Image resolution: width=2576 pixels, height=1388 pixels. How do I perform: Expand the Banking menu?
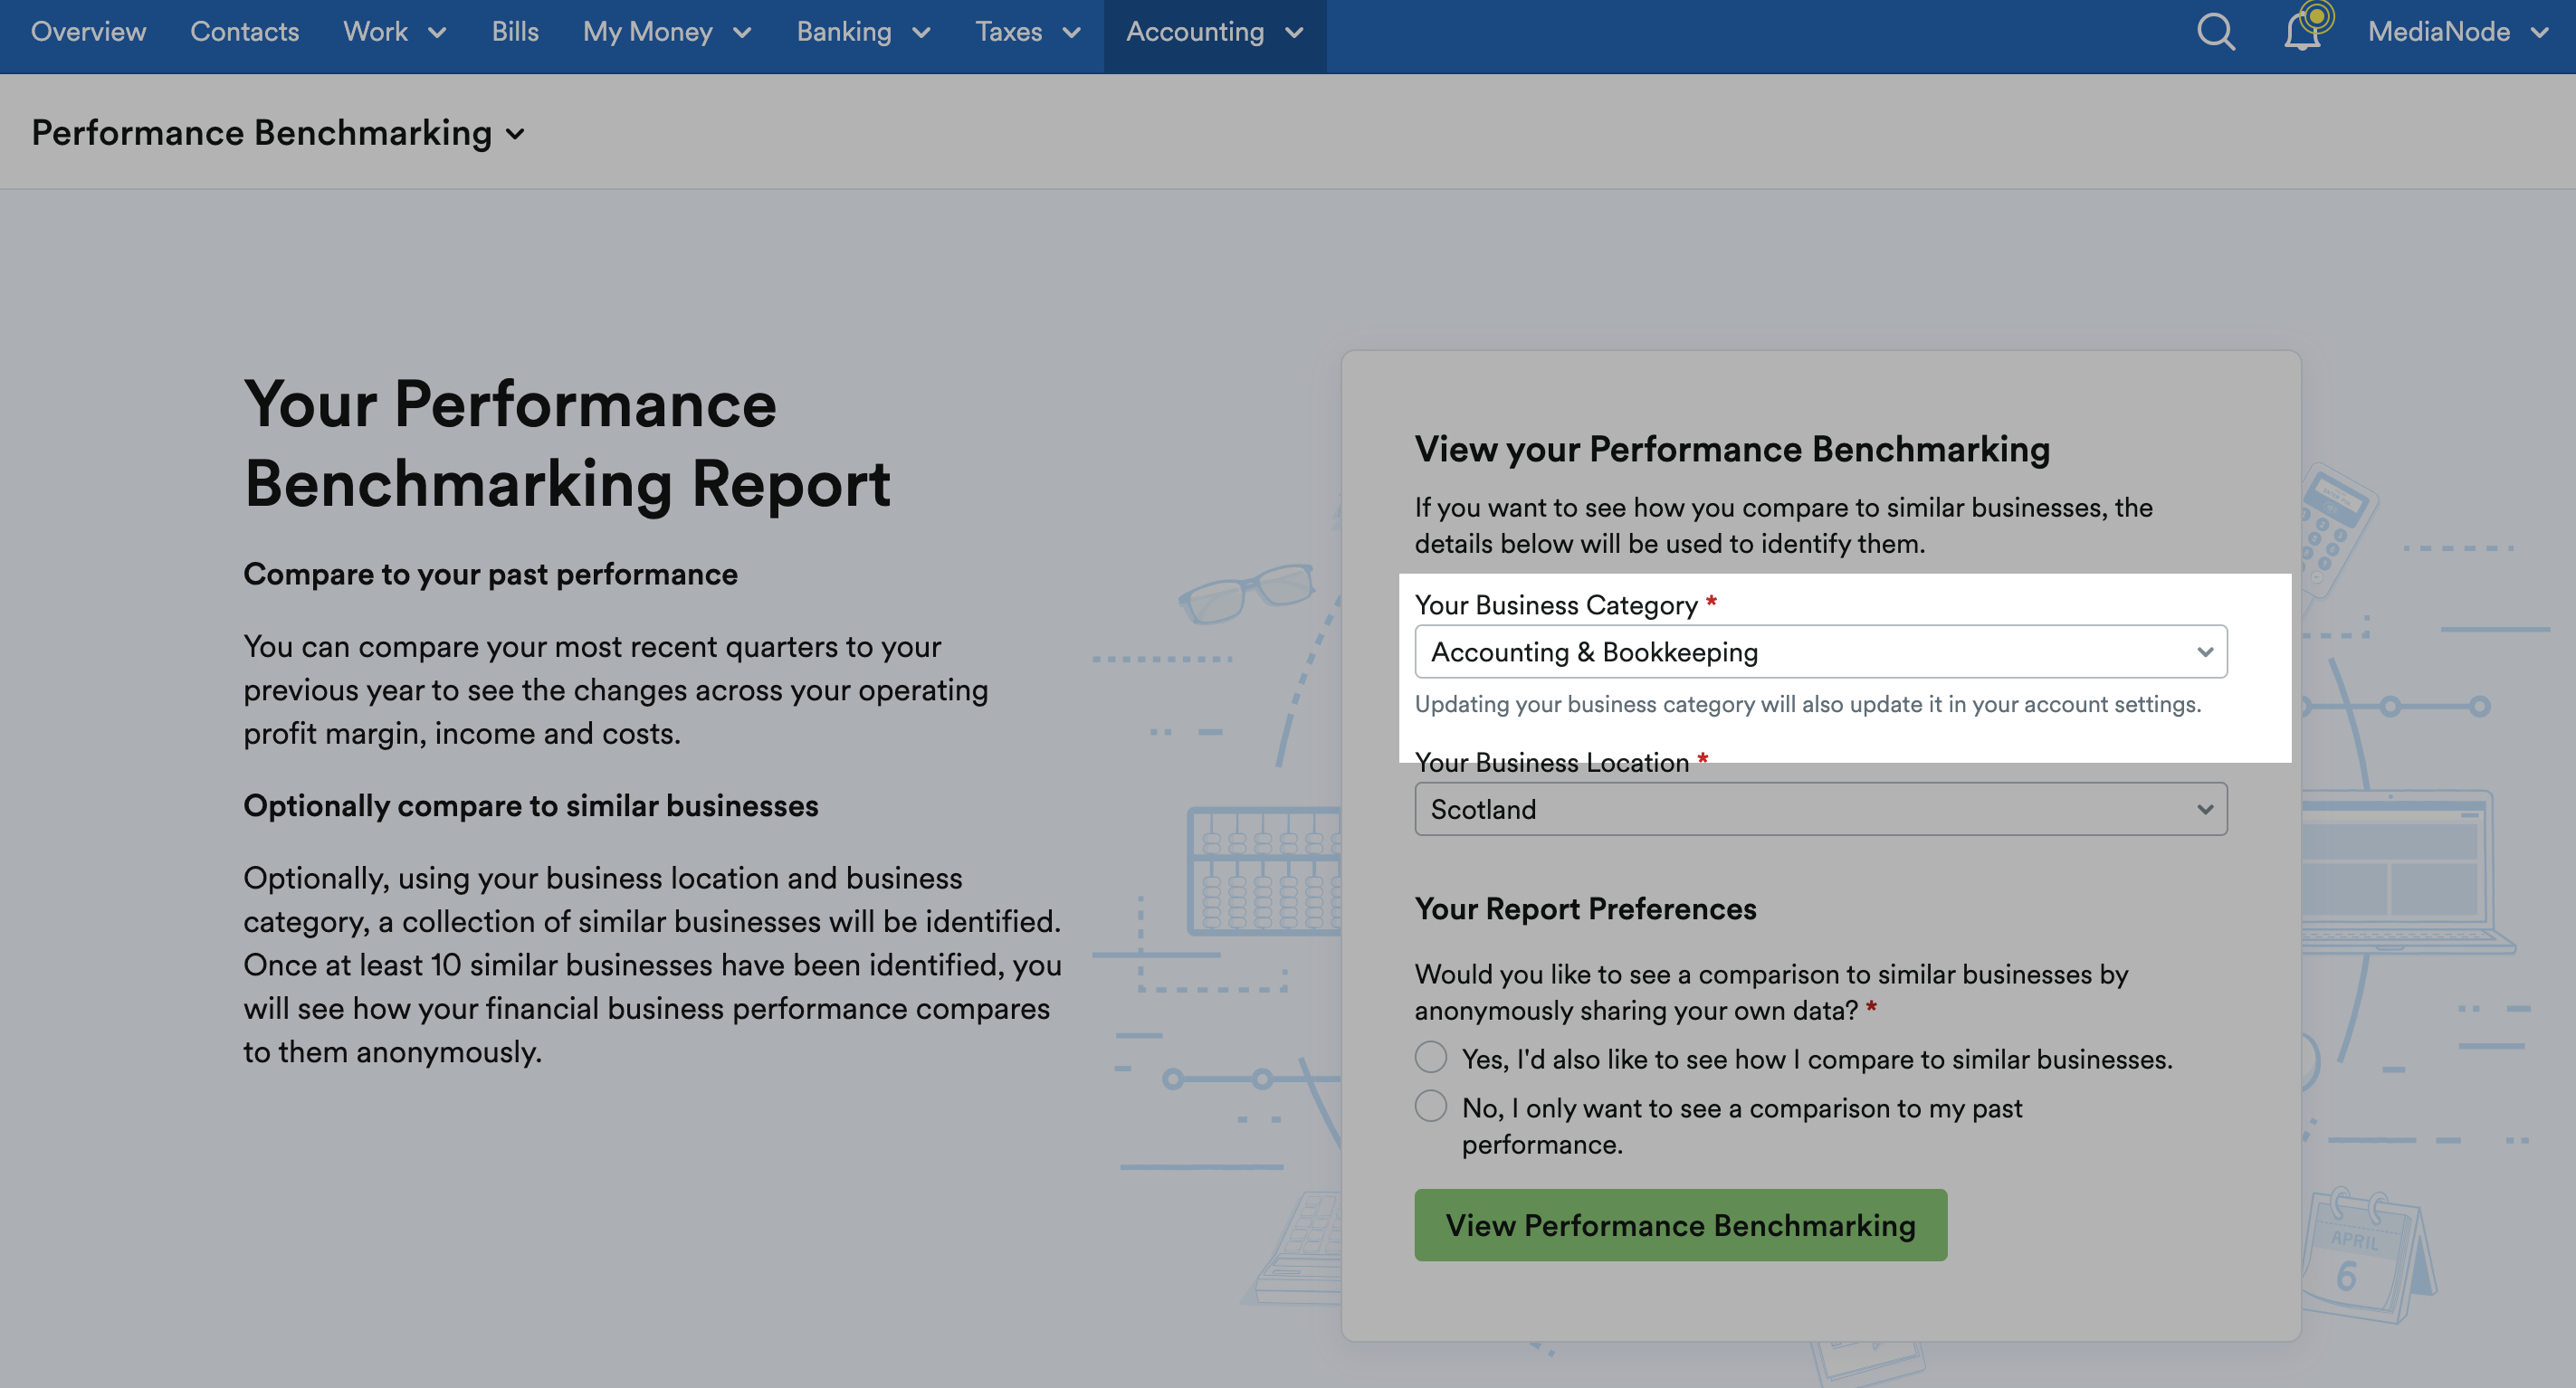[x=863, y=32]
